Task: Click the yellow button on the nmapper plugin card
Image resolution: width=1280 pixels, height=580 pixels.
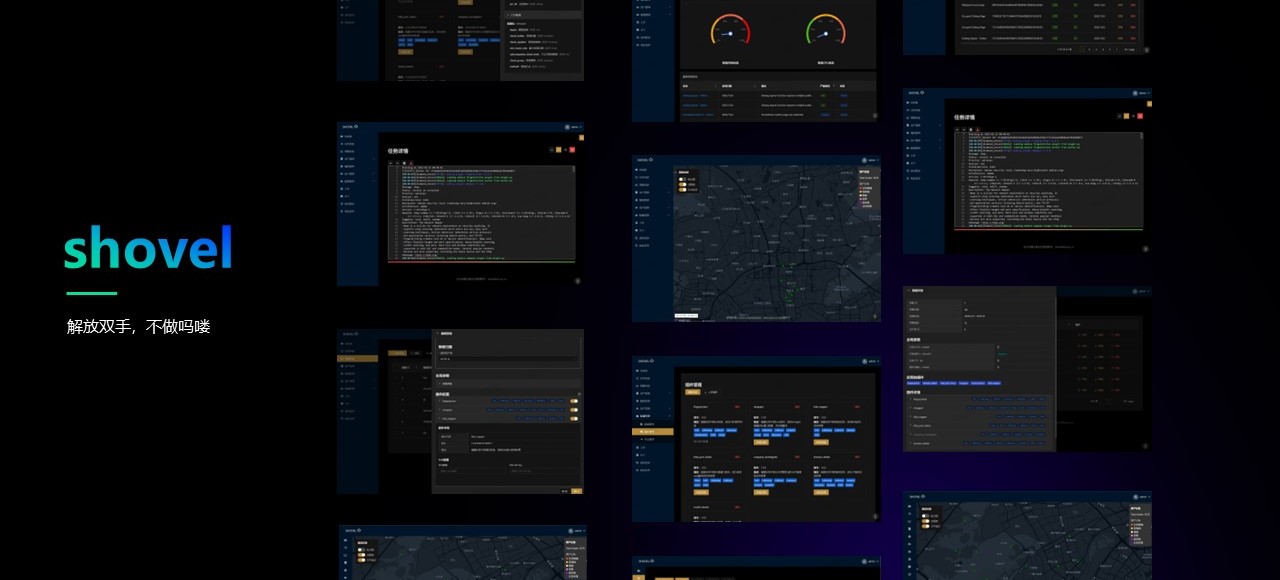Action: pyautogui.click(x=762, y=442)
